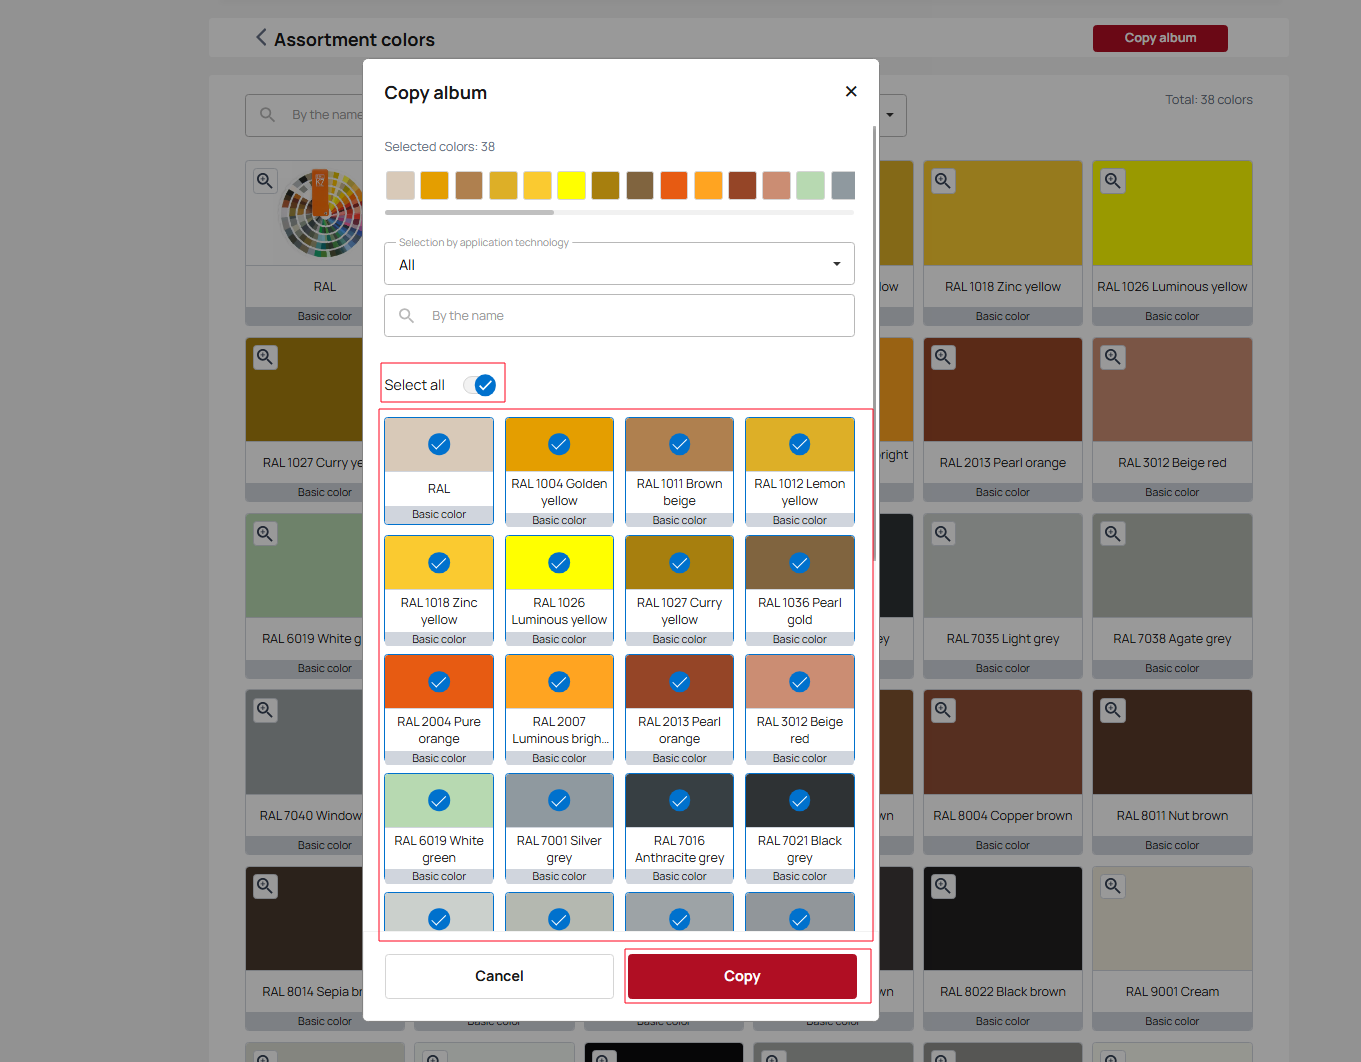
Task: Turn off the Select all toggle
Action: click(480, 385)
